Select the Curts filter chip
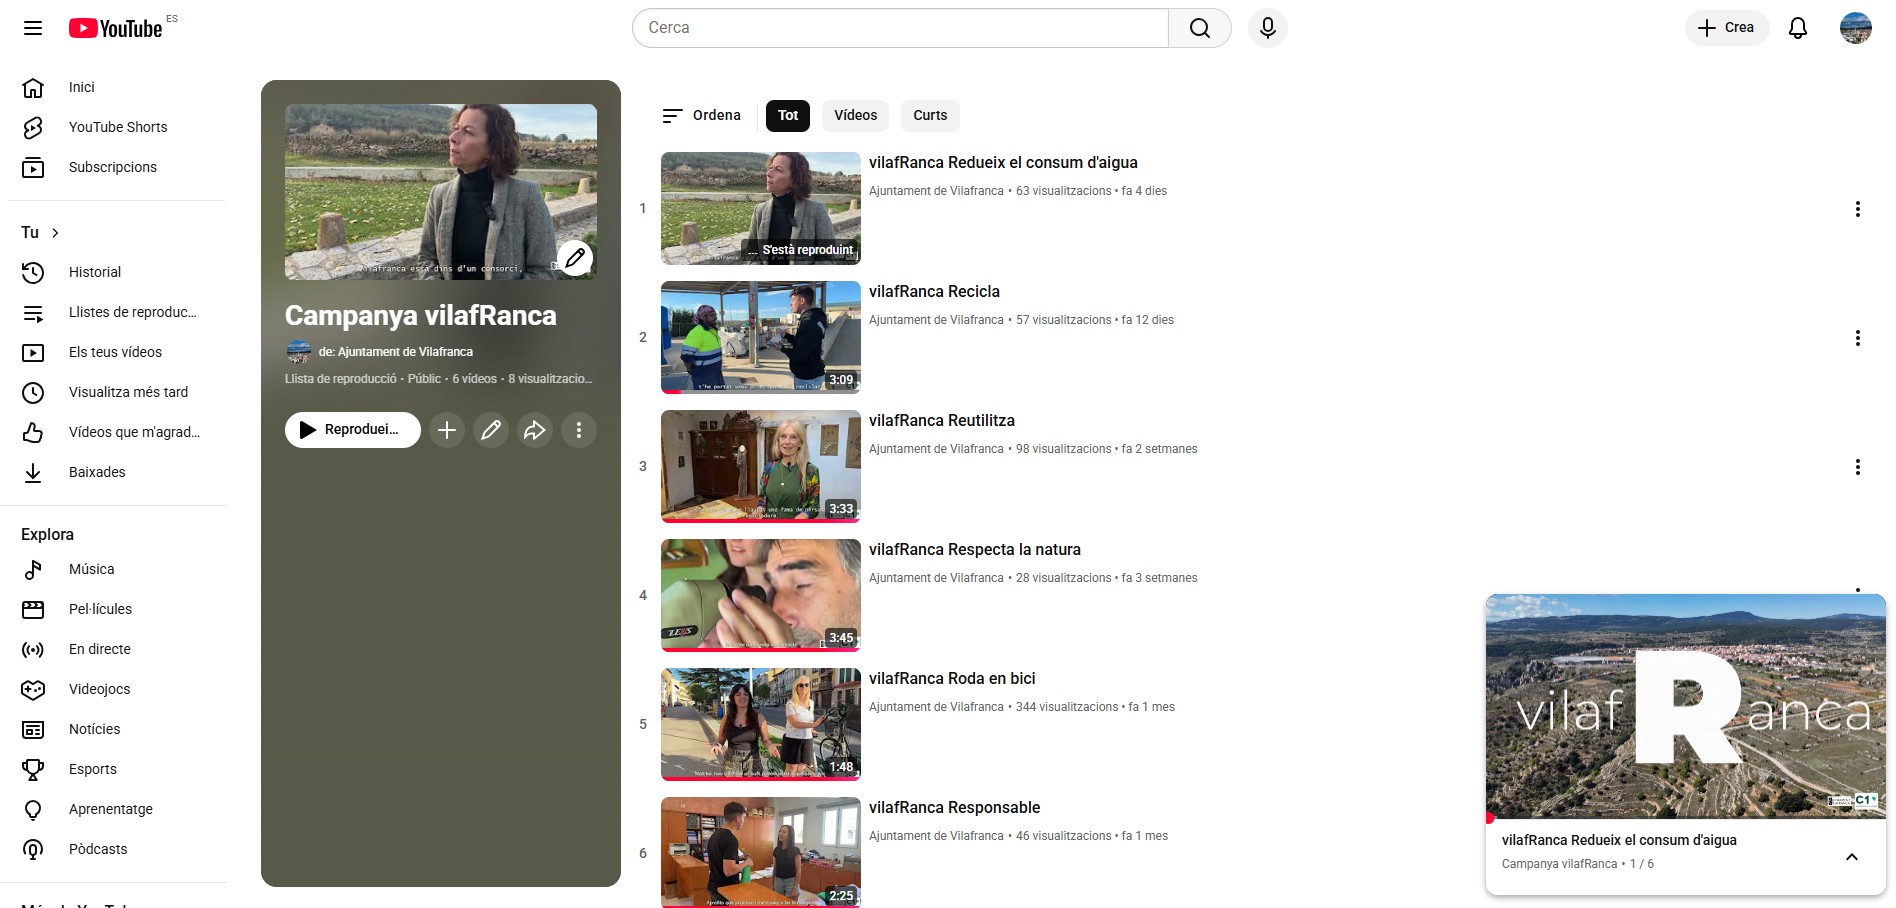Viewport: 1896px width, 908px height. pyautogui.click(x=929, y=116)
